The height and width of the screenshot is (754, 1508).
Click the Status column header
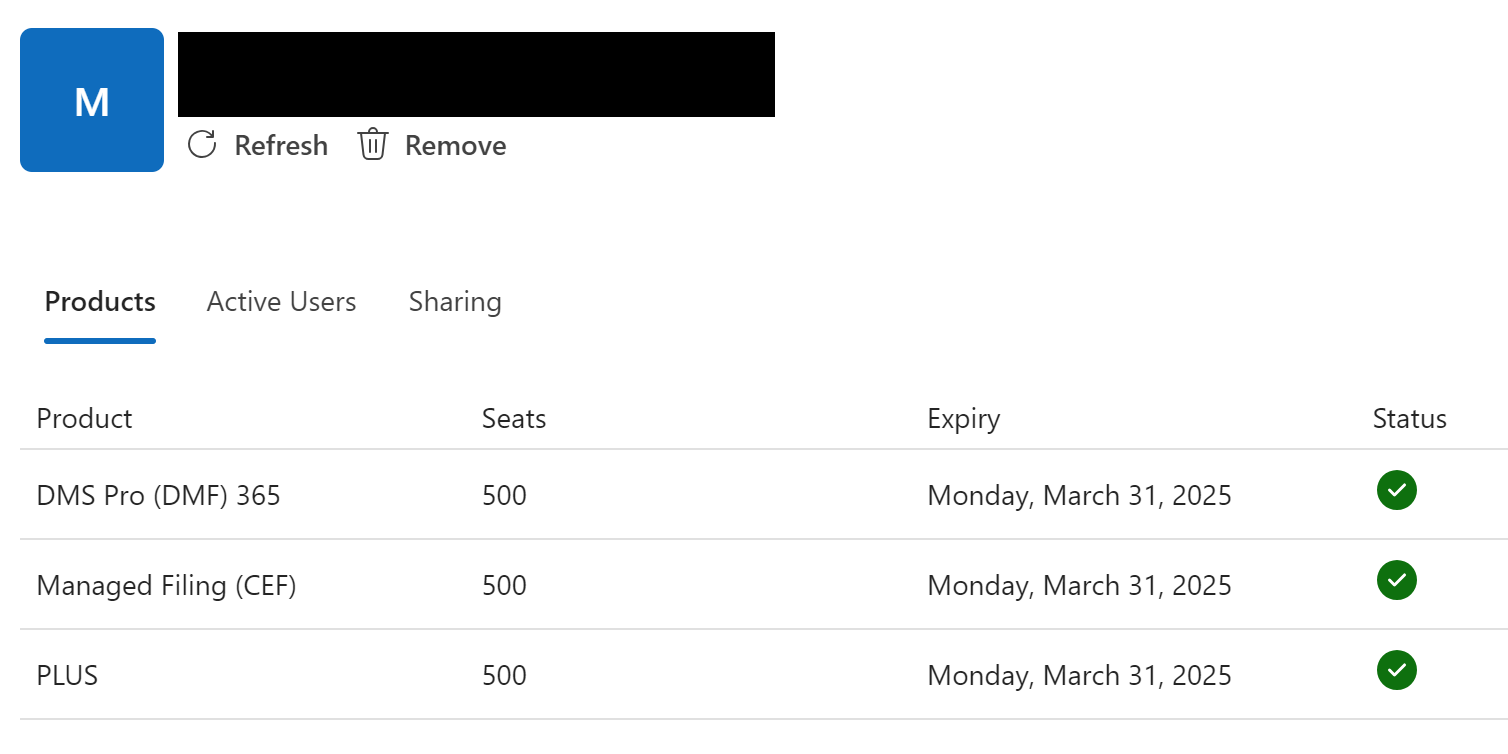(x=1409, y=418)
